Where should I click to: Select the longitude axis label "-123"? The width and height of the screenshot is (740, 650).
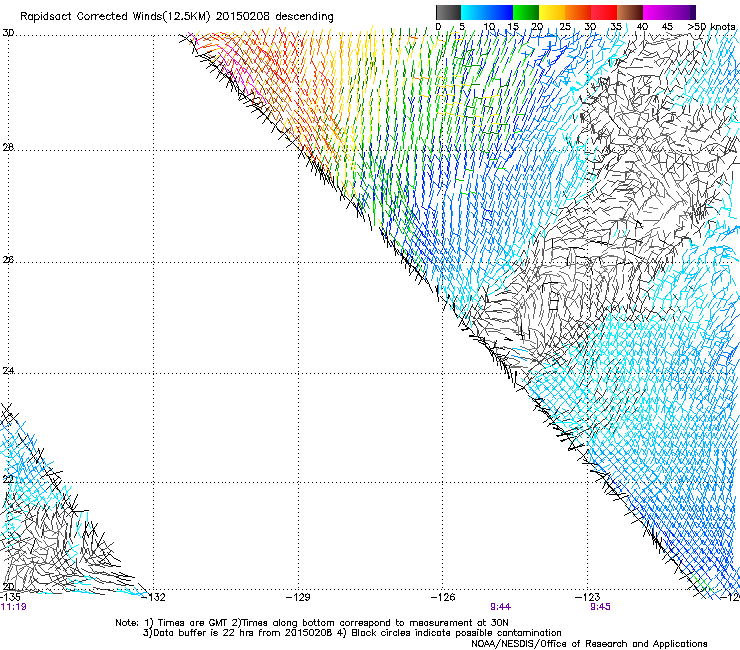(588, 597)
